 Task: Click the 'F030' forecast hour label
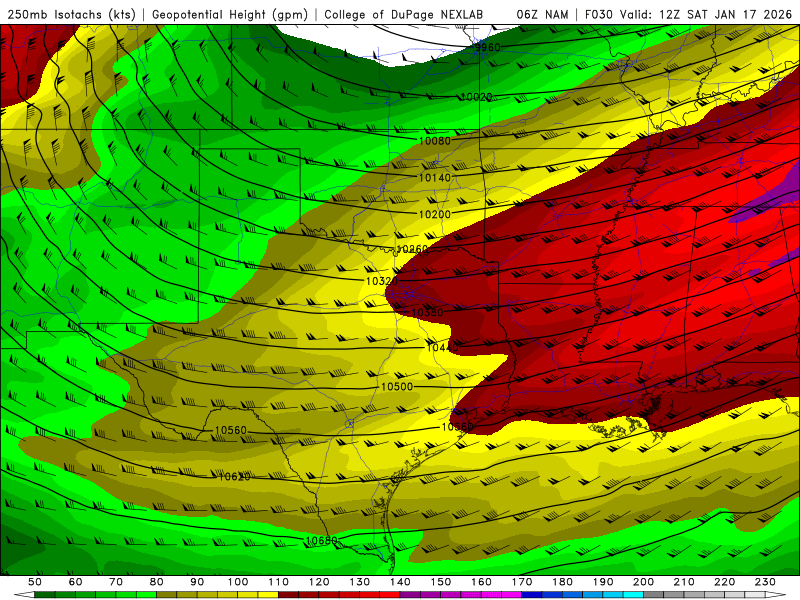[599, 15]
